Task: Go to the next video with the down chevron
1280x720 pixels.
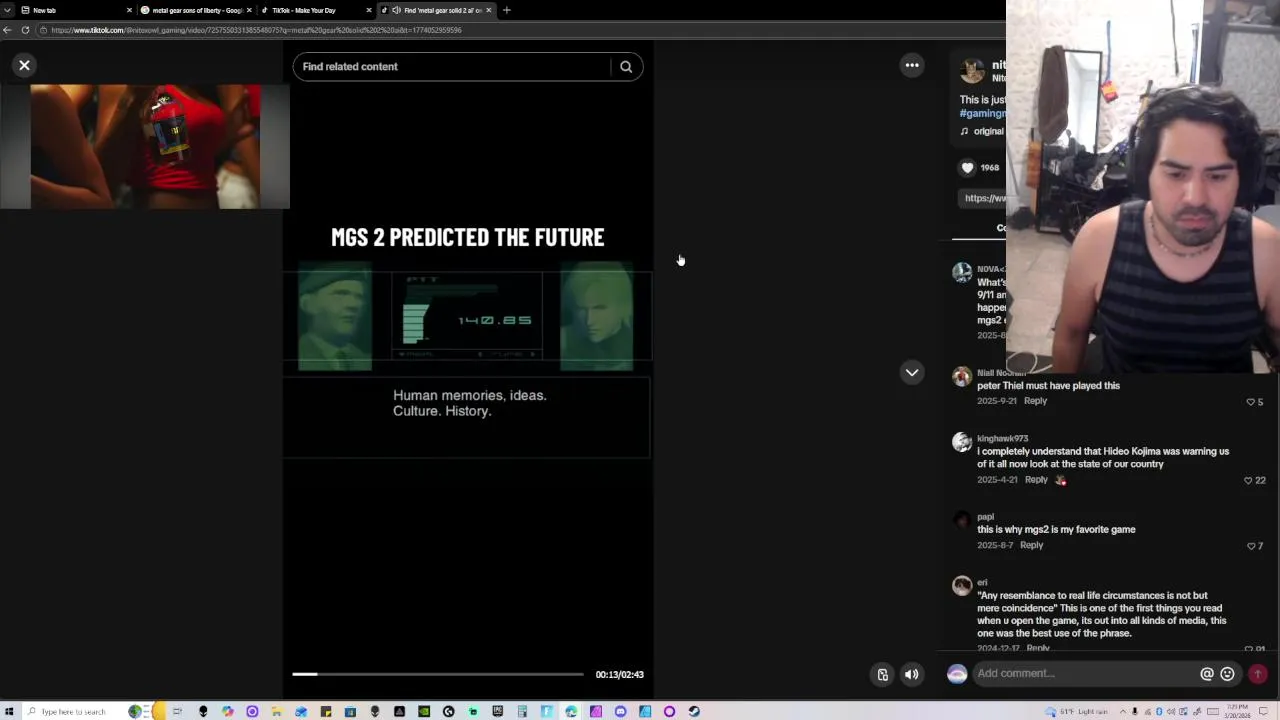Action: pyautogui.click(x=912, y=372)
